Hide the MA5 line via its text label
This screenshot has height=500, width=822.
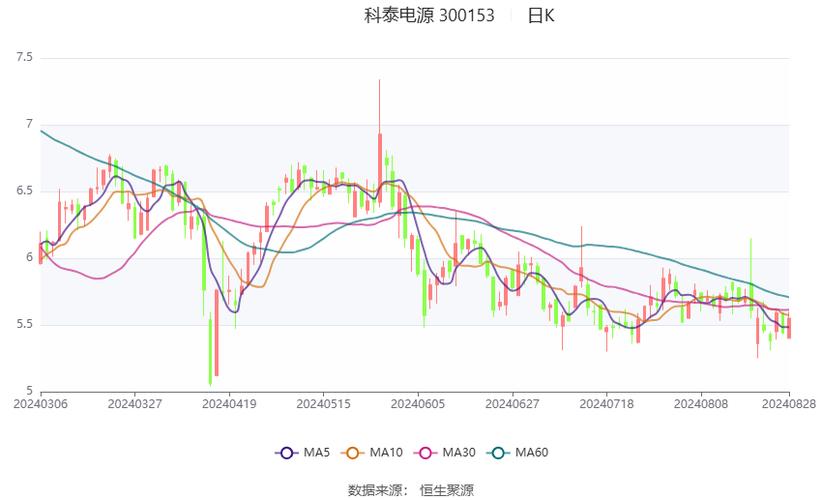[317, 453]
